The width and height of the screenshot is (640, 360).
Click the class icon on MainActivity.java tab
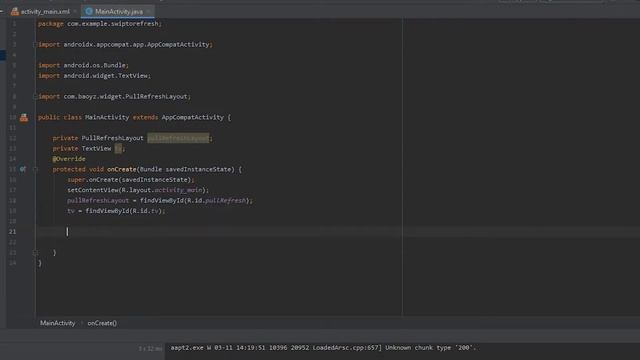pyautogui.click(x=89, y=12)
